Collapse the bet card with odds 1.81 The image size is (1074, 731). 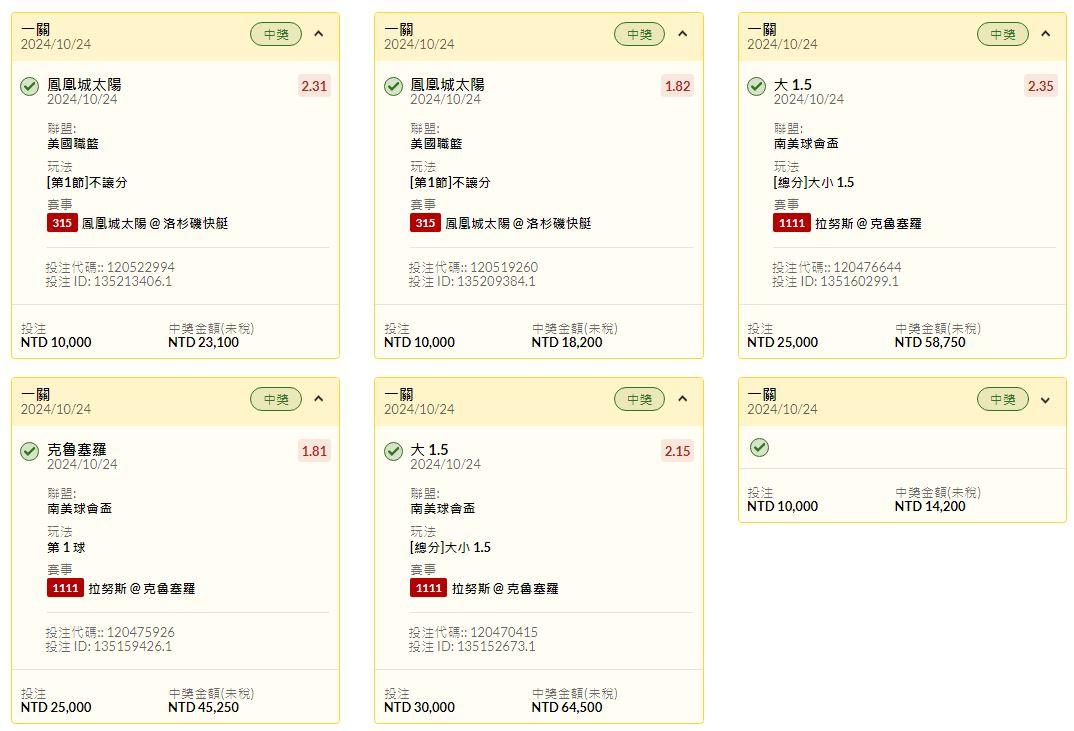pyautogui.click(x=319, y=399)
